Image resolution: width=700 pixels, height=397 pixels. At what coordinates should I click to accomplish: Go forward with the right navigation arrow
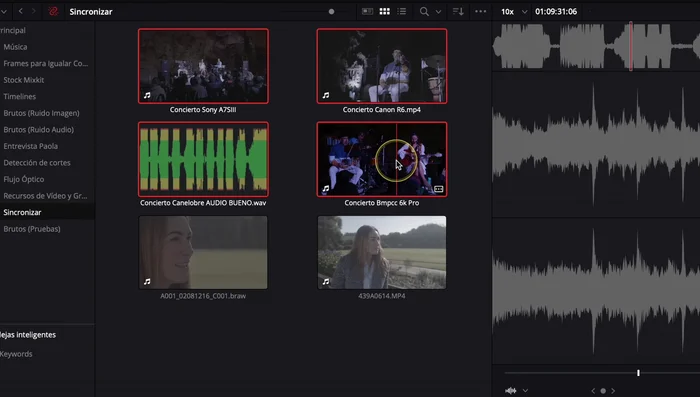coord(33,11)
